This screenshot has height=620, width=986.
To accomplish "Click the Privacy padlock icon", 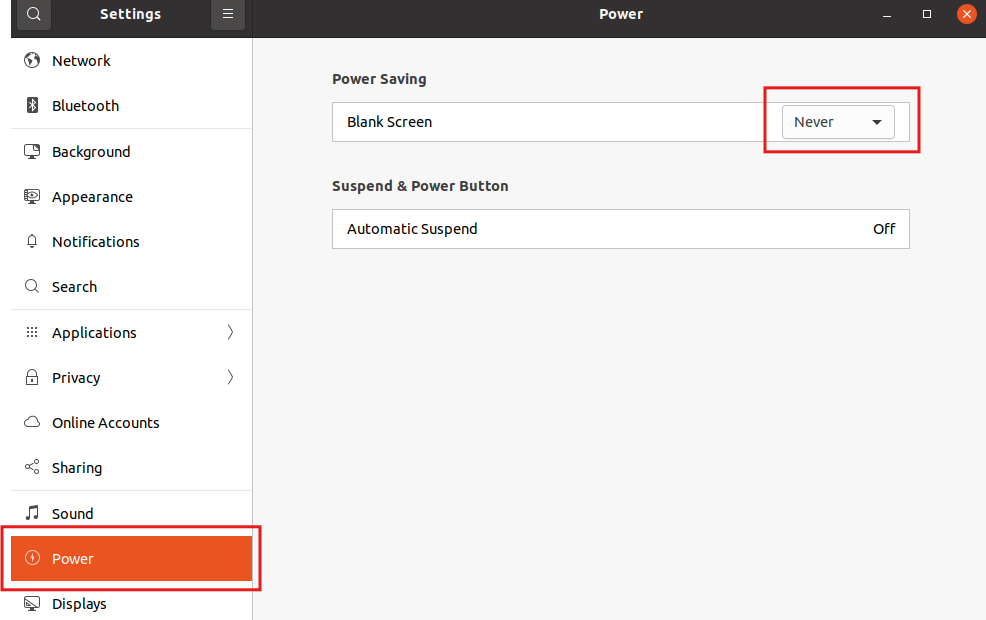I will [x=32, y=377].
